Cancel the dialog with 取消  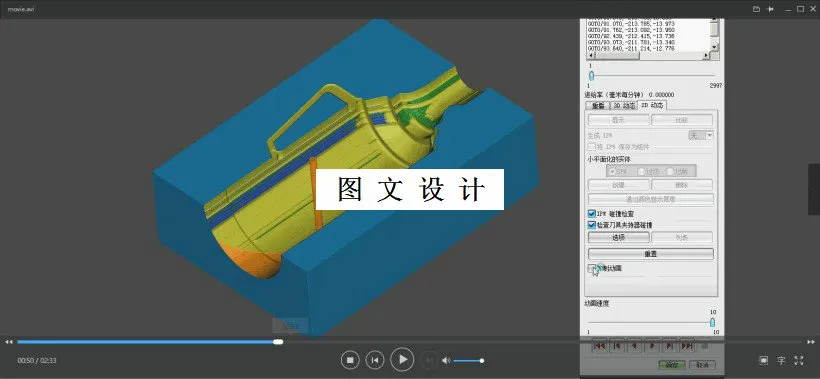click(702, 365)
